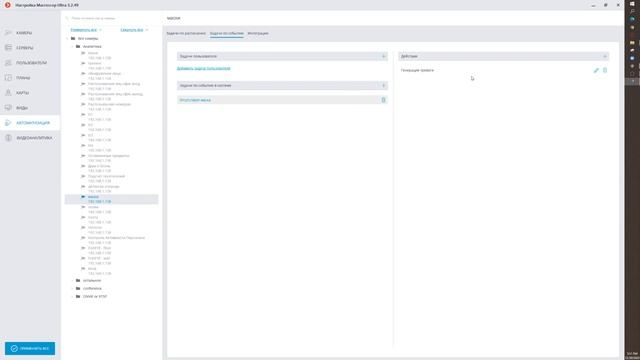Click the Действия section header label

point(409,56)
